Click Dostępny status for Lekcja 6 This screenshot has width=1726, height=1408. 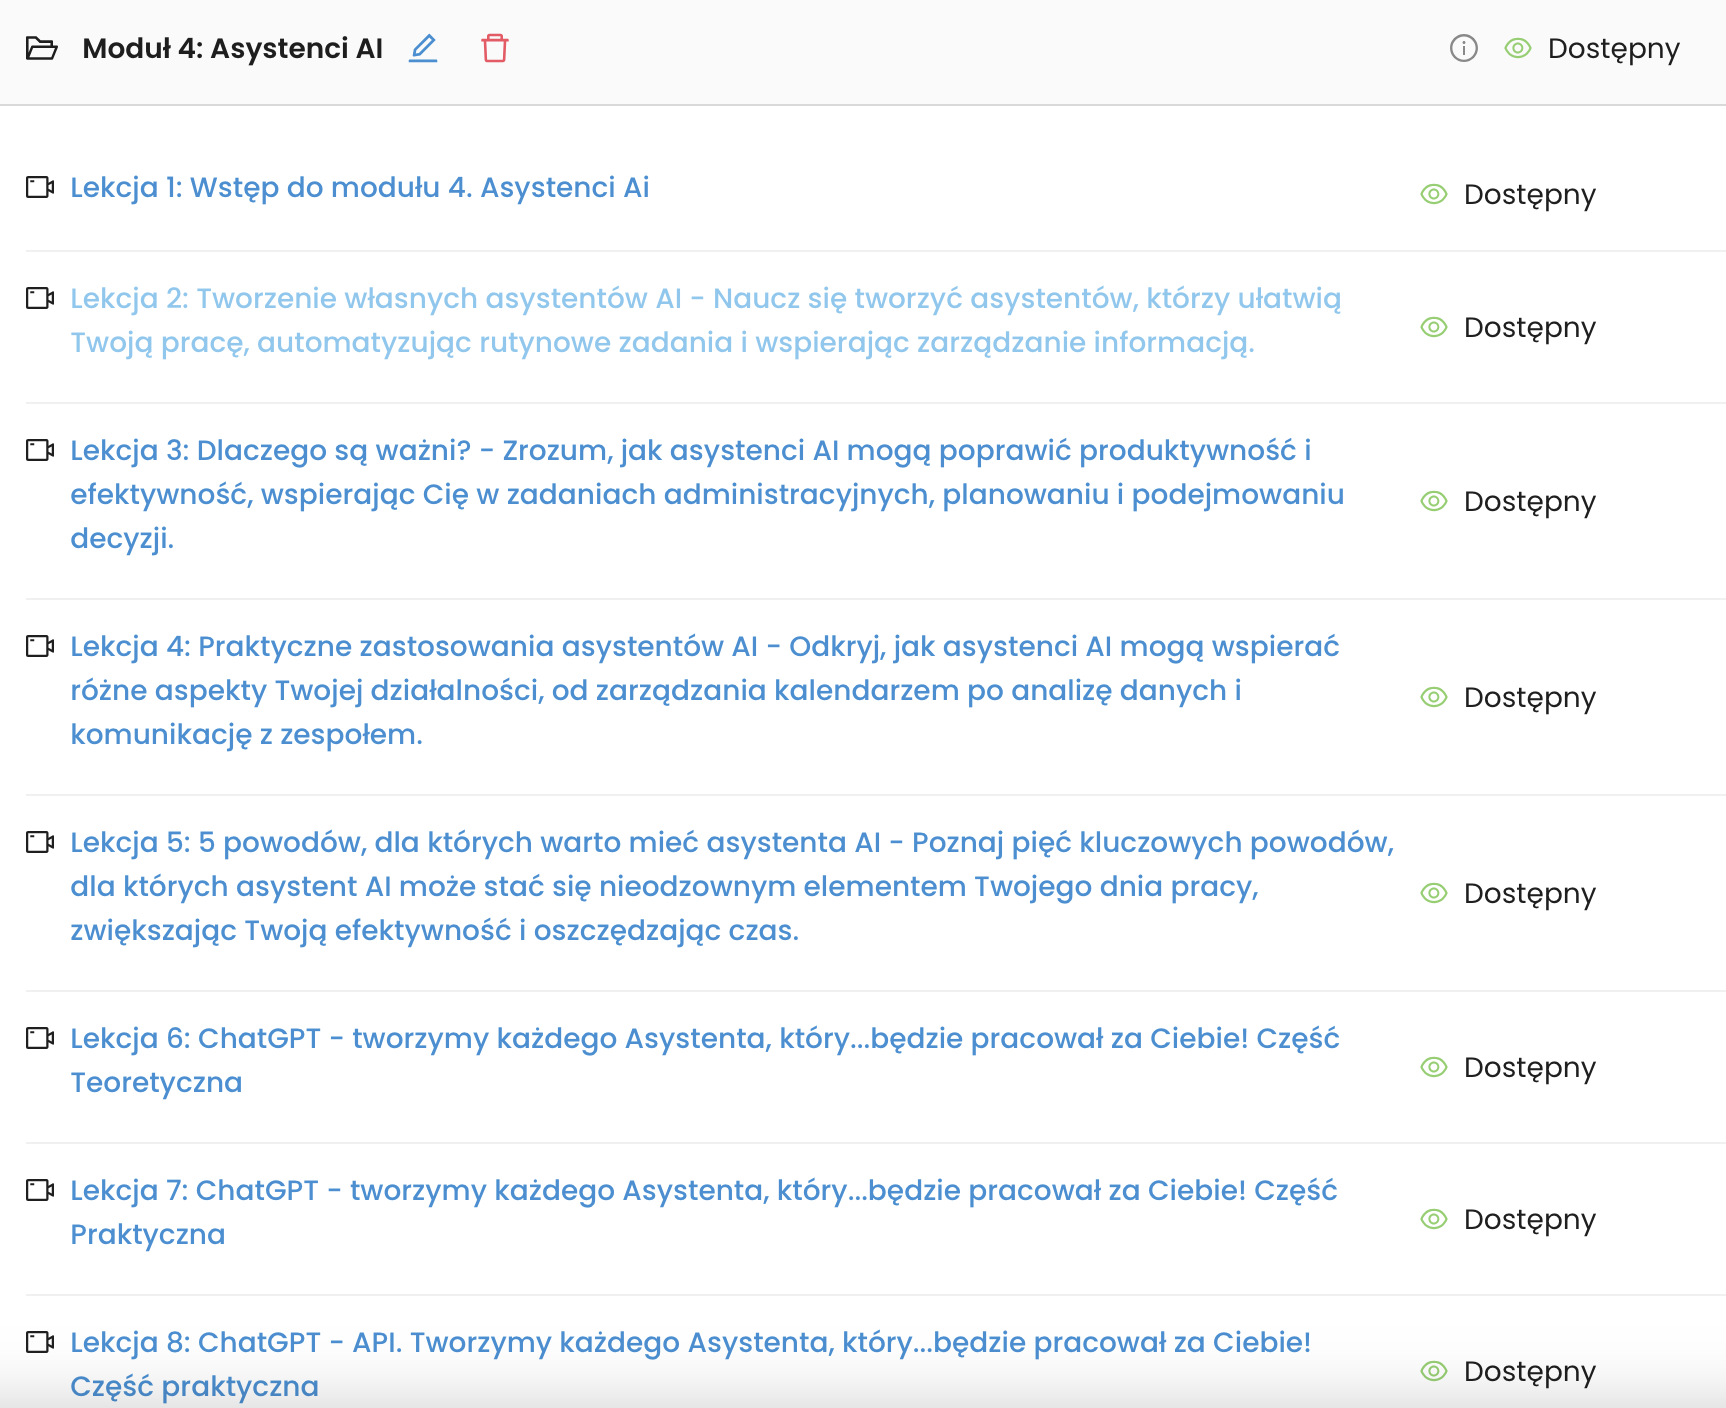pyautogui.click(x=1529, y=1068)
